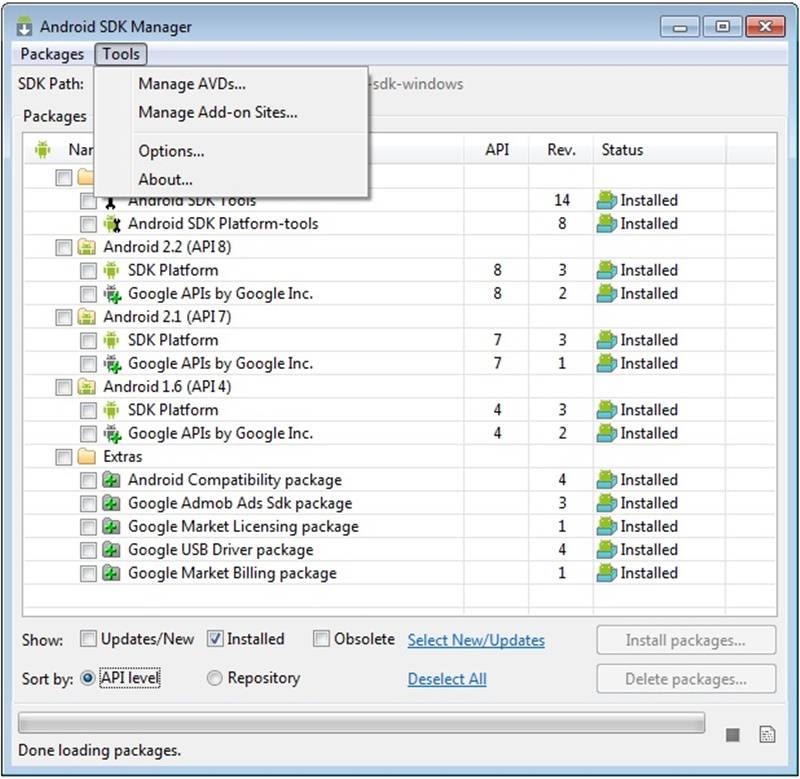Click Google APIs icon in the API 4 row
The height and width of the screenshot is (779, 800).
(112, 434)
